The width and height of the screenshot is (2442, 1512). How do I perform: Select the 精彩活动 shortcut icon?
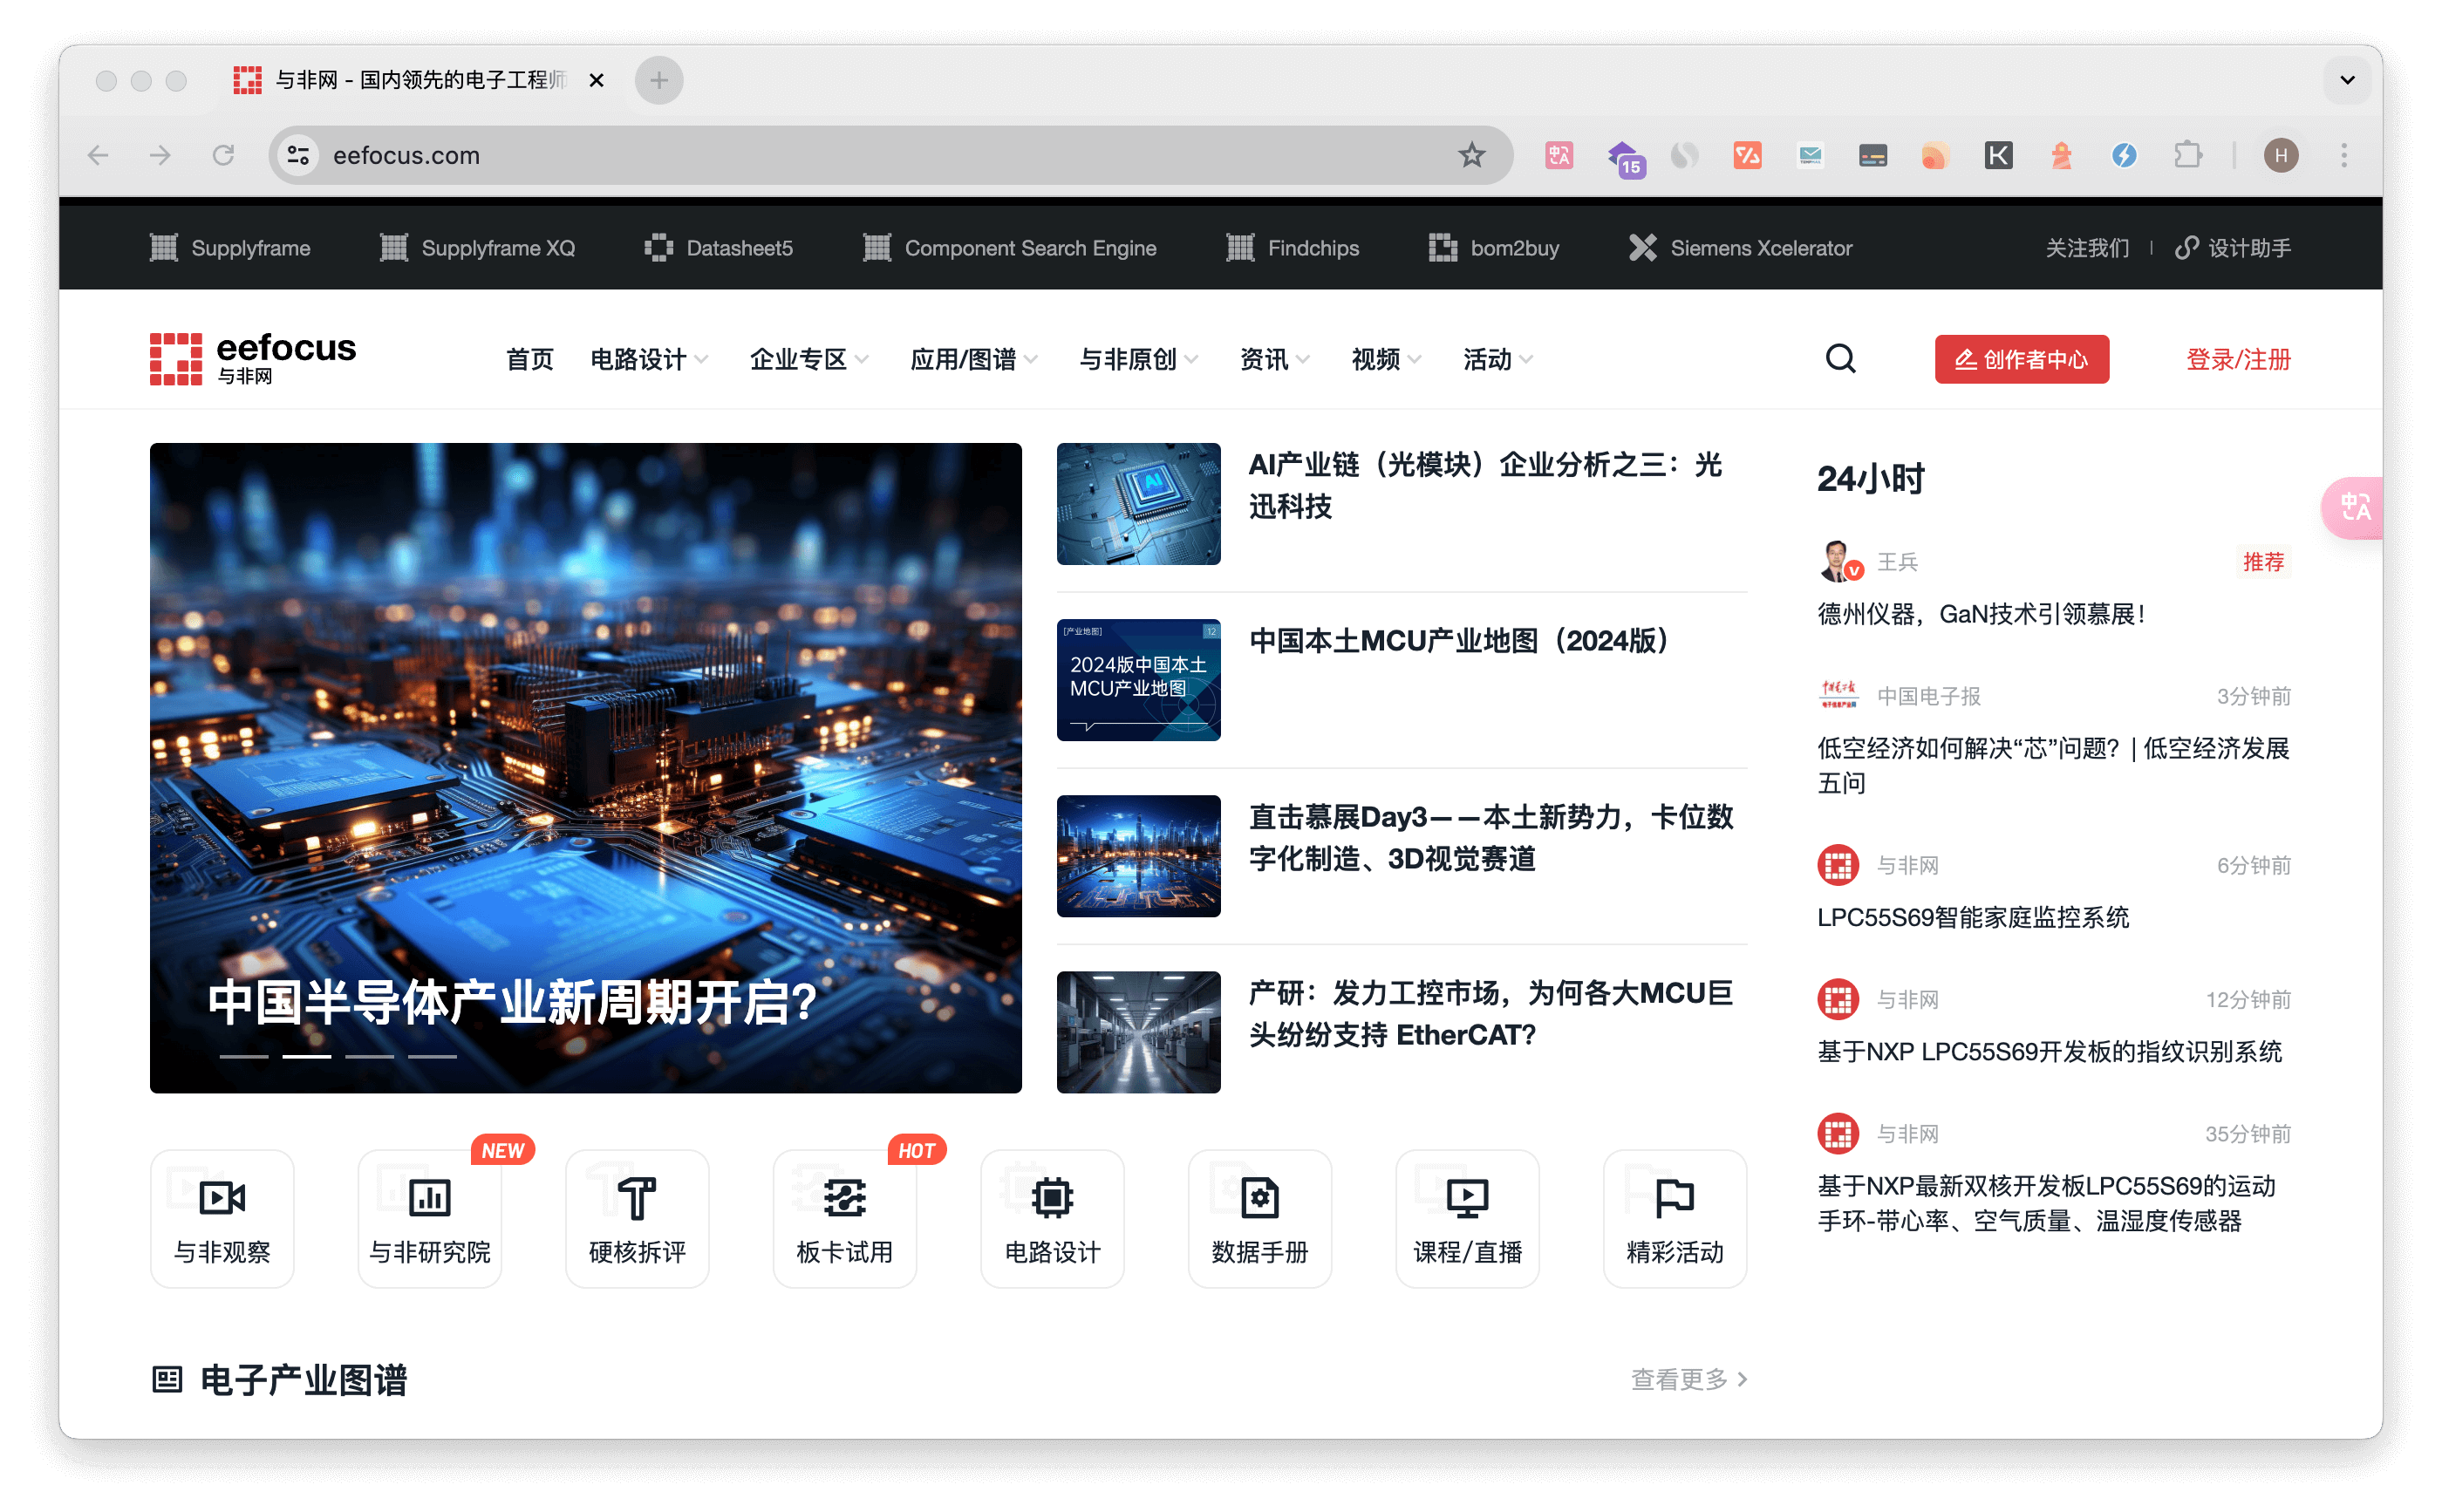[x=1674, y=1218]
